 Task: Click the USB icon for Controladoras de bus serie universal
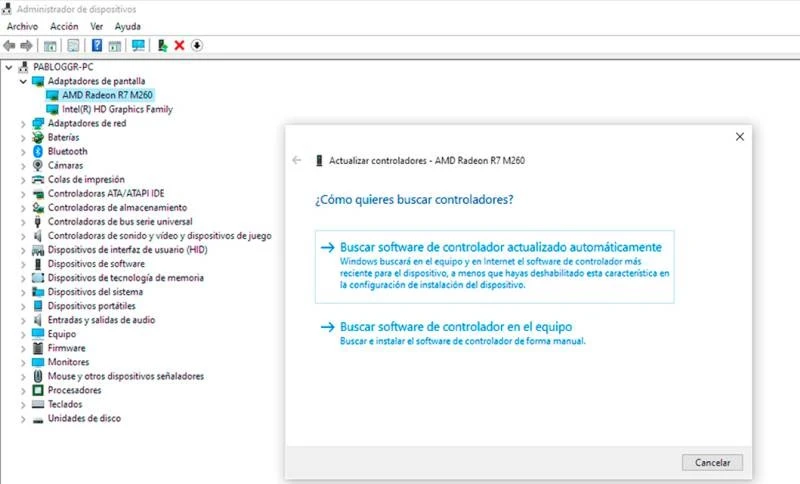(38, 222)
